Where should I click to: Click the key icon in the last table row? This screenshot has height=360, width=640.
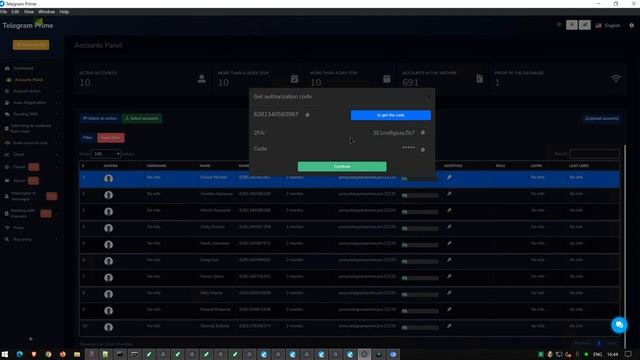[449, 326]
